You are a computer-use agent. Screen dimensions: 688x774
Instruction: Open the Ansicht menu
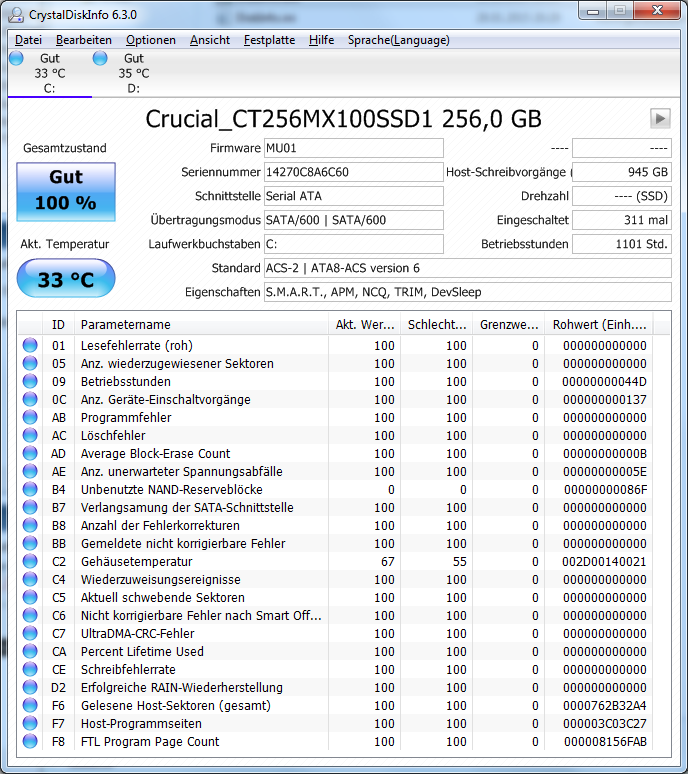coord(210,40)
